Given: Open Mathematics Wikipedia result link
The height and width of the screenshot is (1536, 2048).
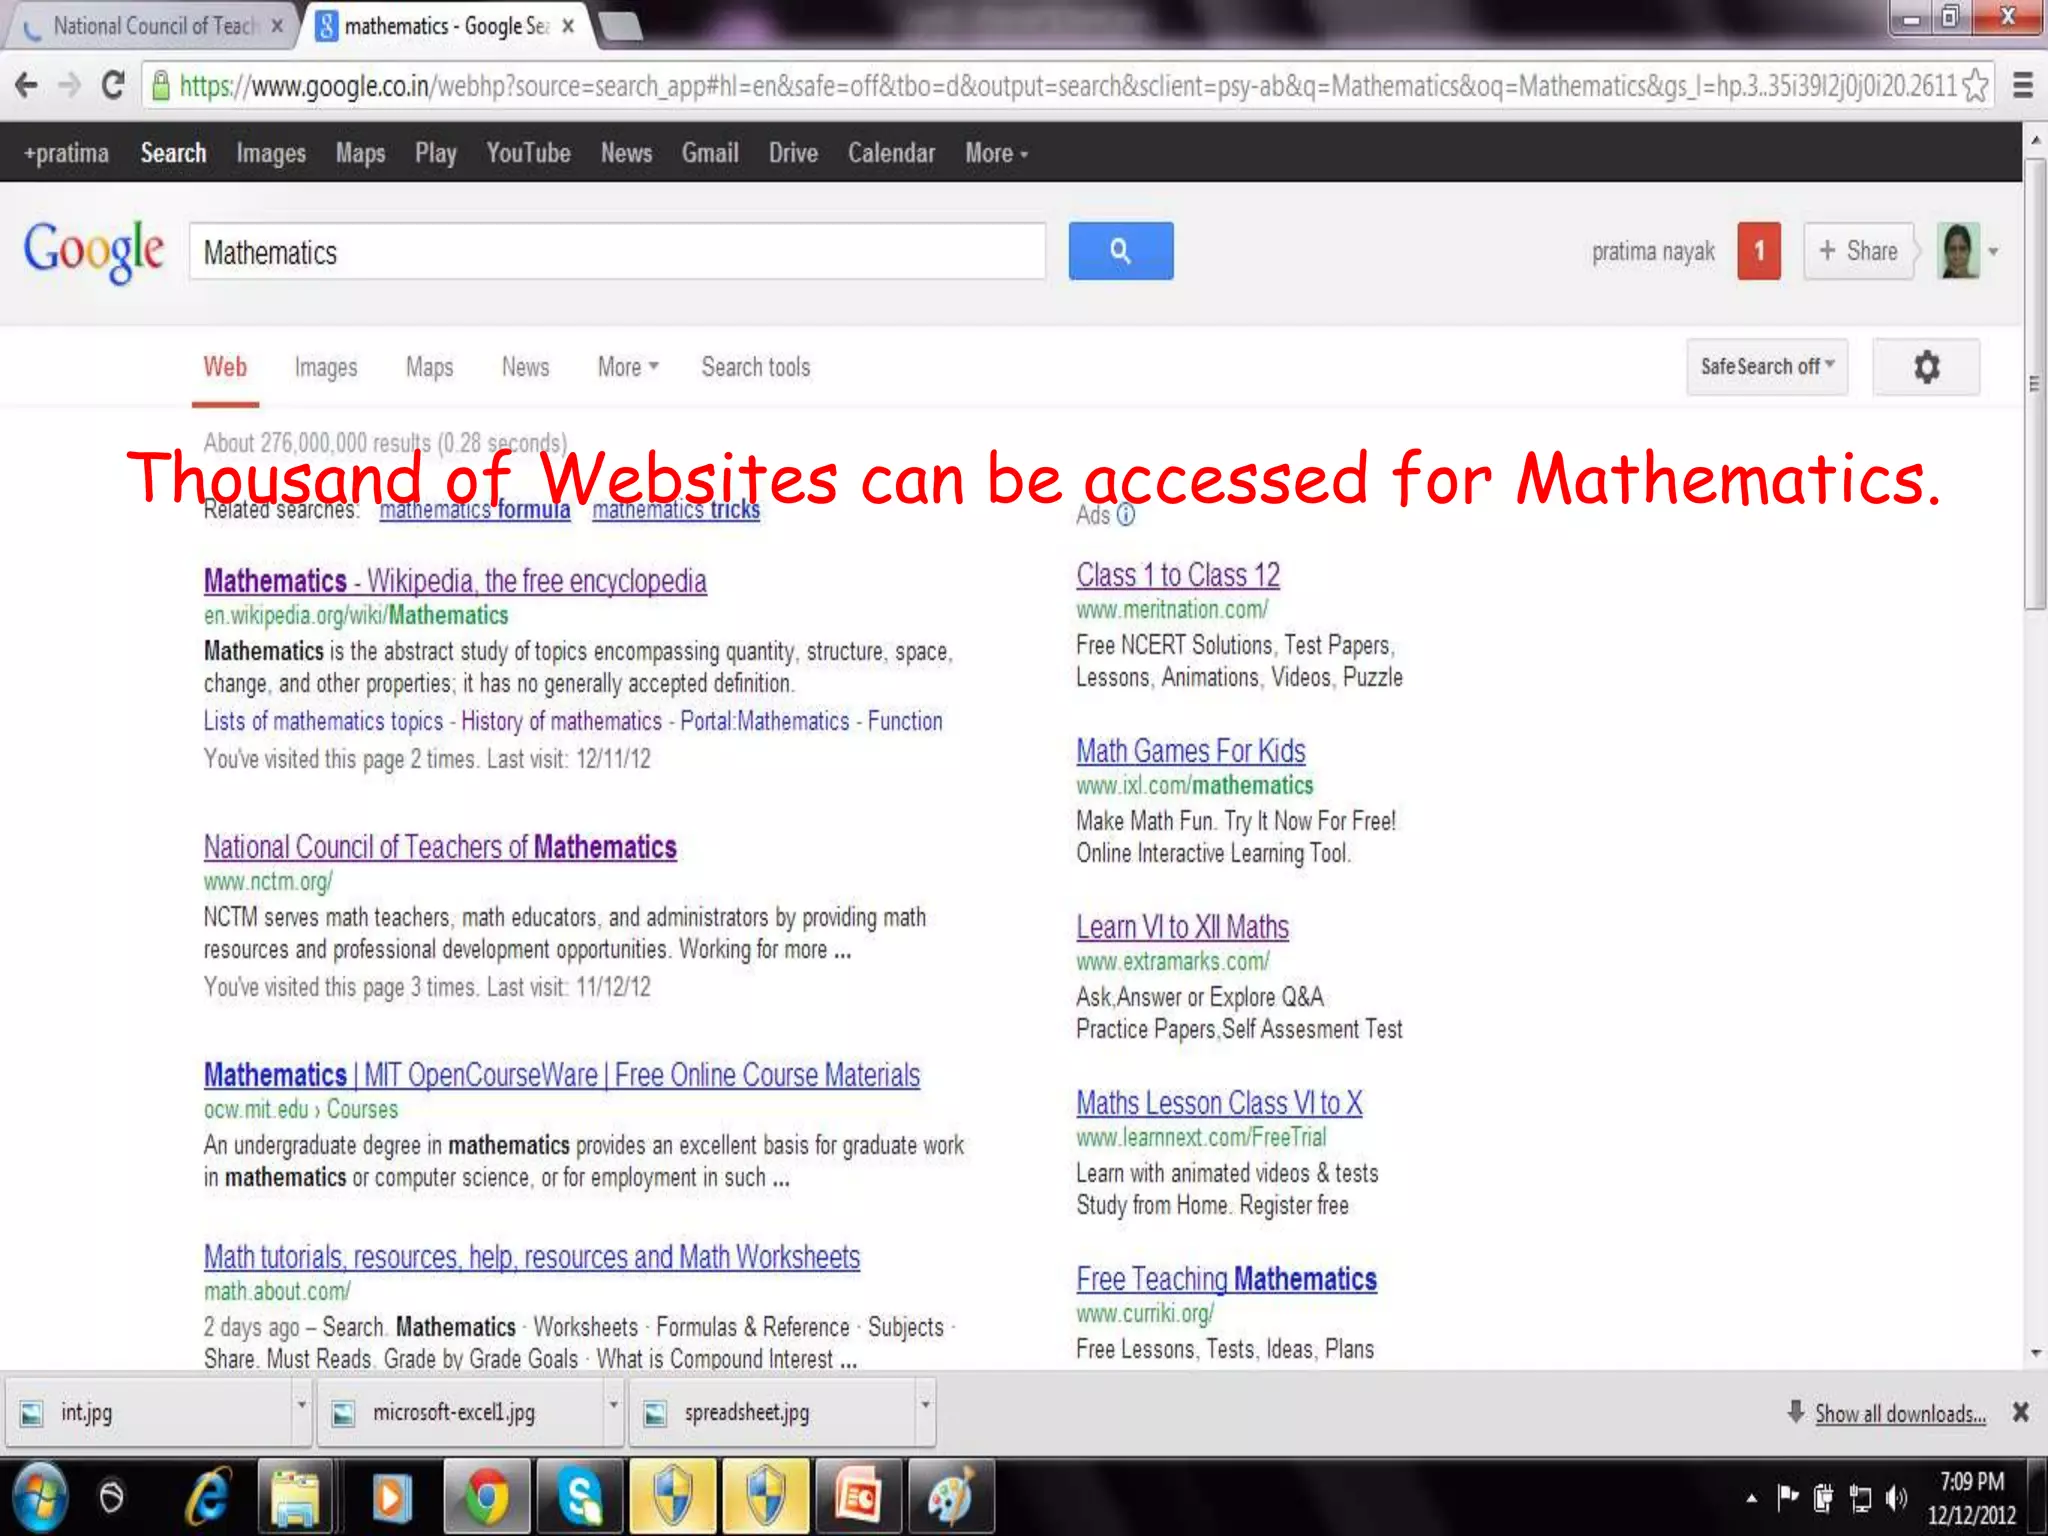Looking at the screenshot, I should tap(455, 580).
